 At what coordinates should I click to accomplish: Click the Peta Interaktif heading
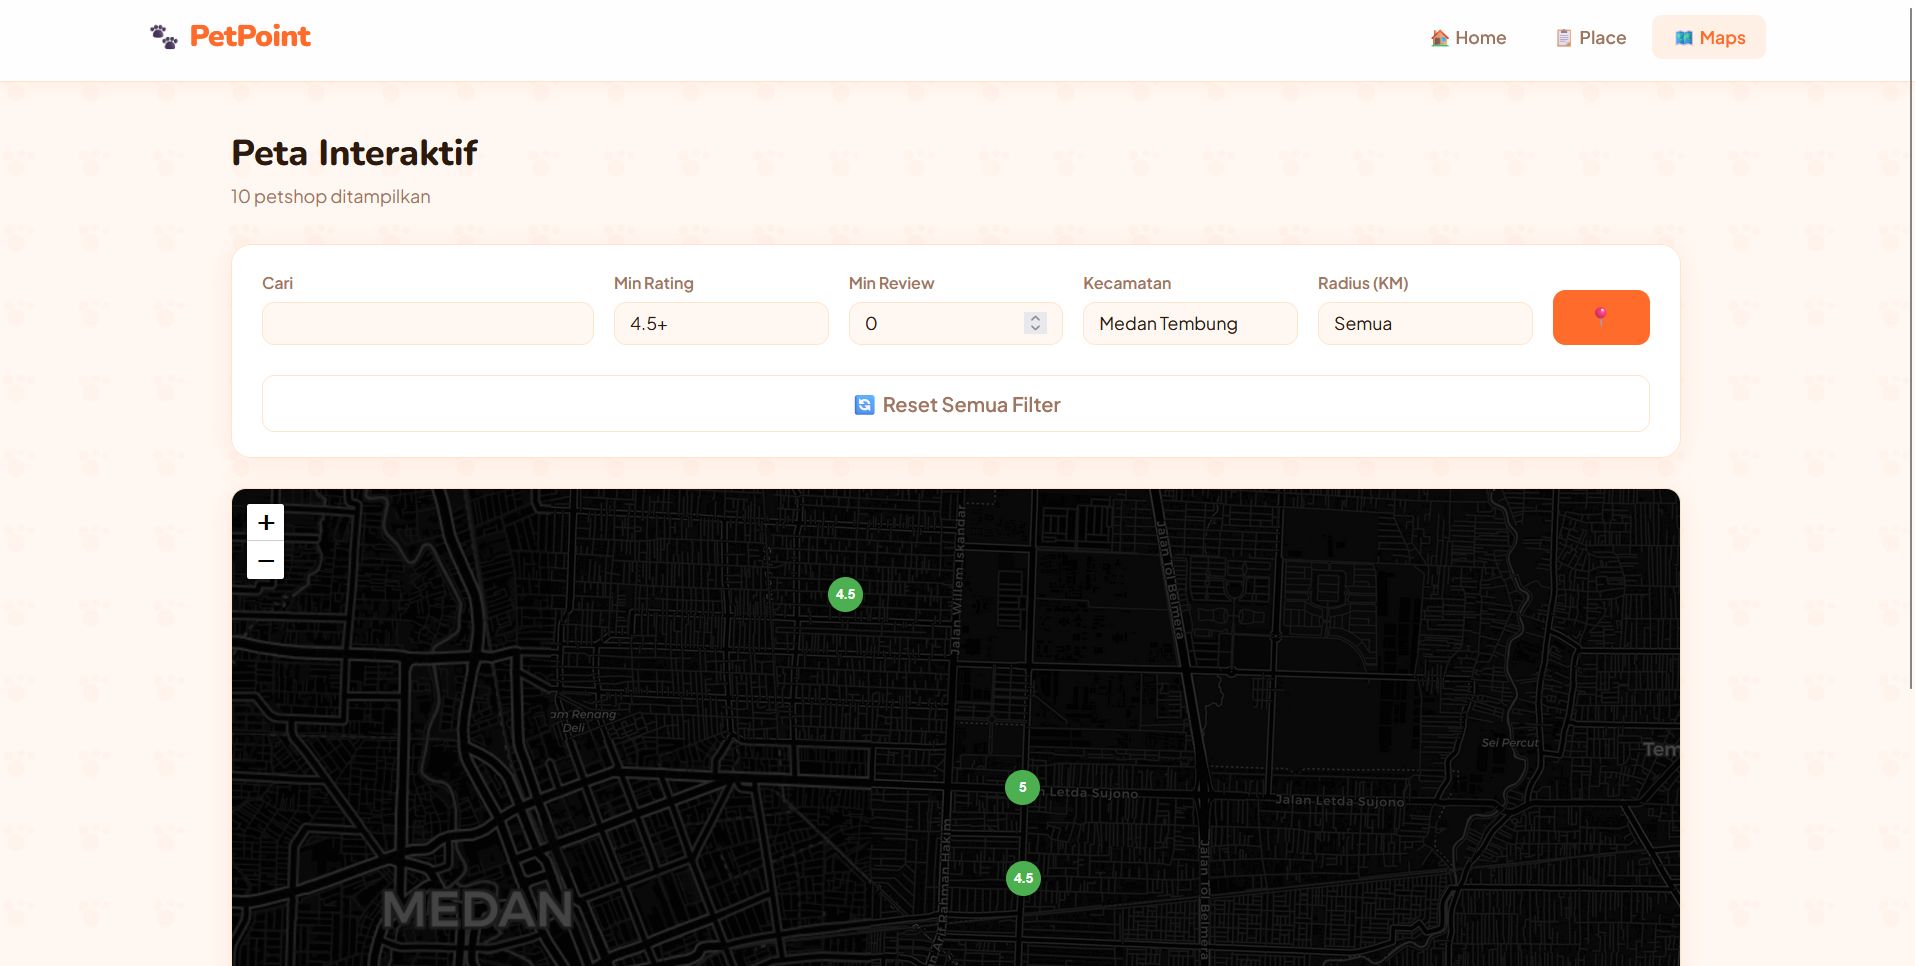(354, 153)
